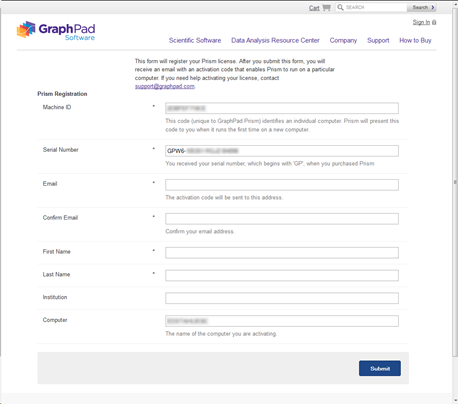Click the Prism Registration heading

click(62, 94)
